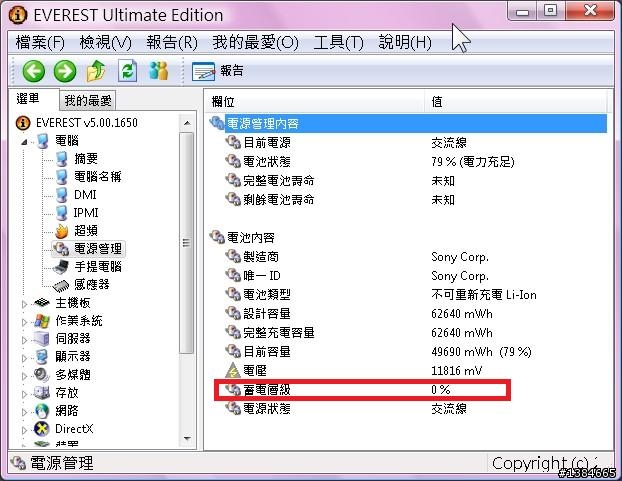Select the 目前電源 row
Screen dimensions: 622x481
(407, 143)
